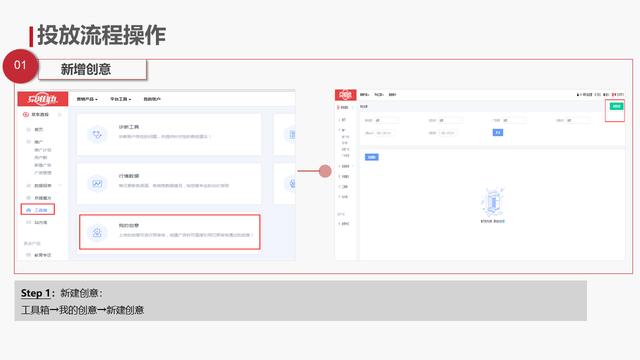Viewport: 640px width, 360px height.
Task: Select 数据报表 in the left screenshot sidebar
Action: coord(43,186)
